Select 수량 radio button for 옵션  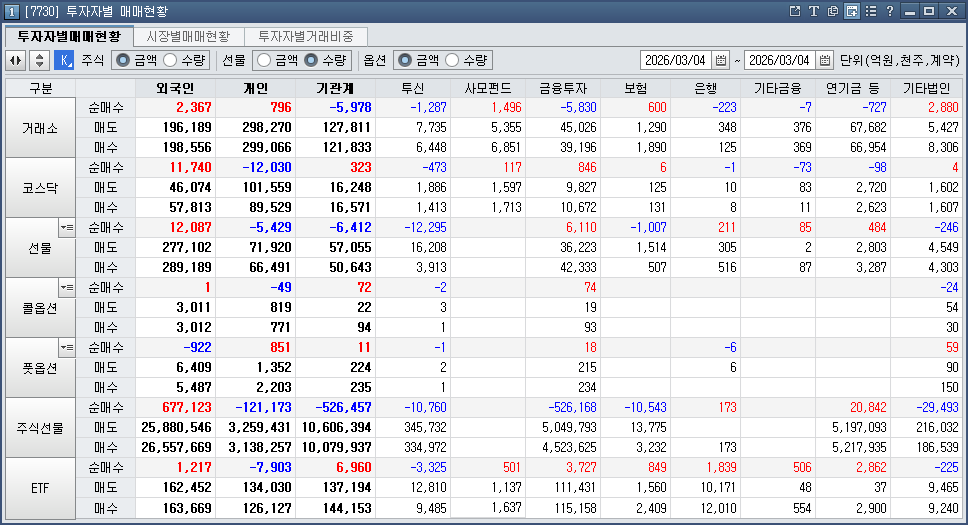(453, 60)
